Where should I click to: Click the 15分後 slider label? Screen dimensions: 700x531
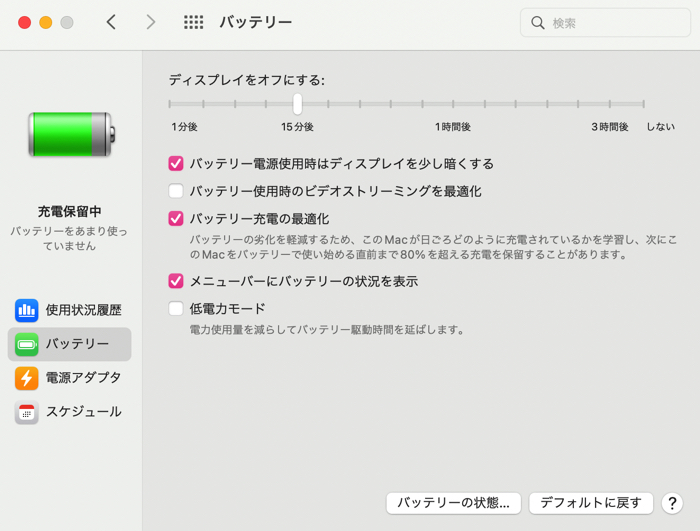tap(297, 127)
